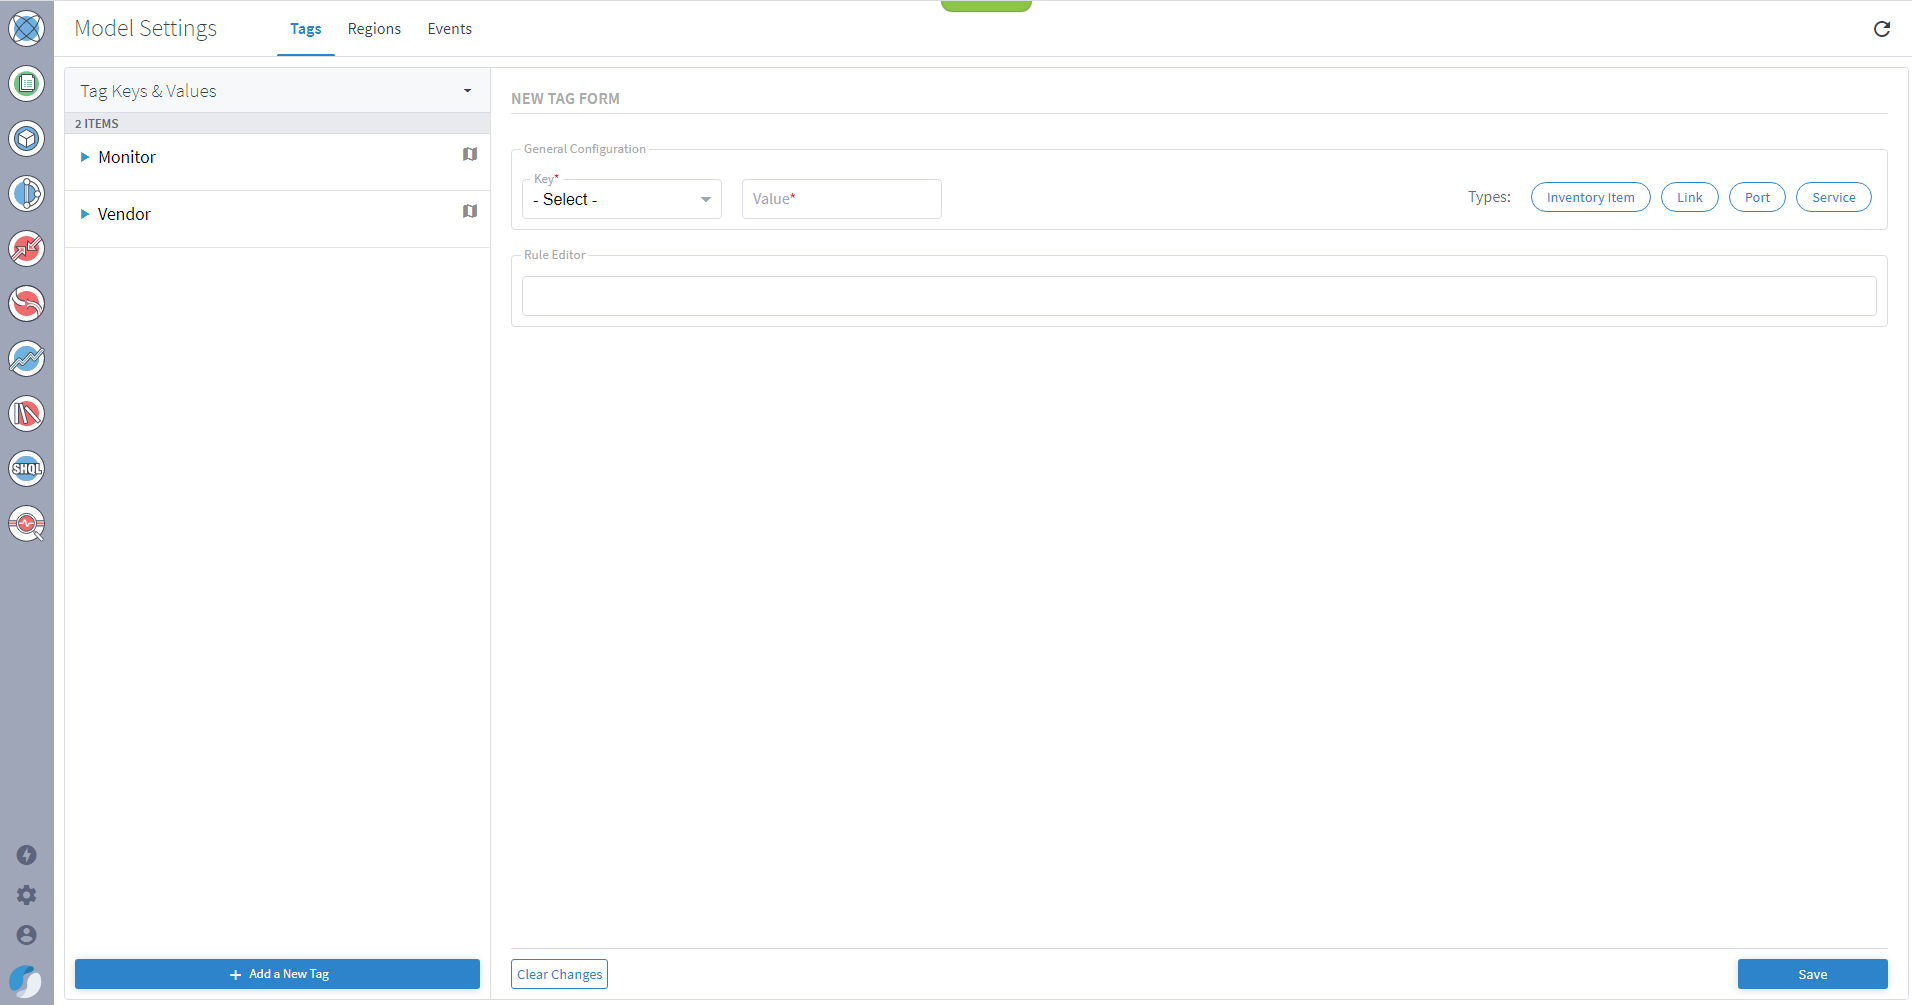Collapse the Tag Keys & Values panel
This screenshot has height=1005, width=1912.
point(466,90)
